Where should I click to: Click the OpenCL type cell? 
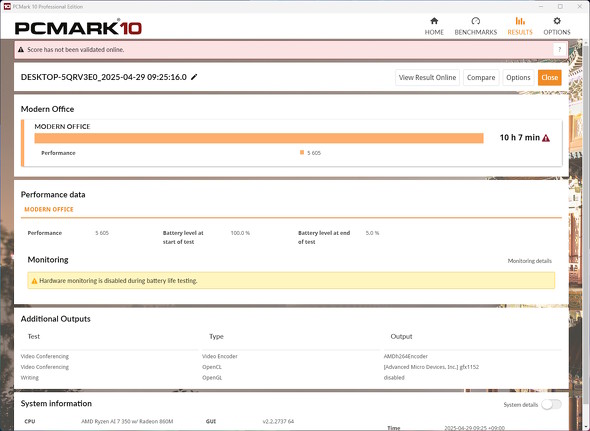212,367
